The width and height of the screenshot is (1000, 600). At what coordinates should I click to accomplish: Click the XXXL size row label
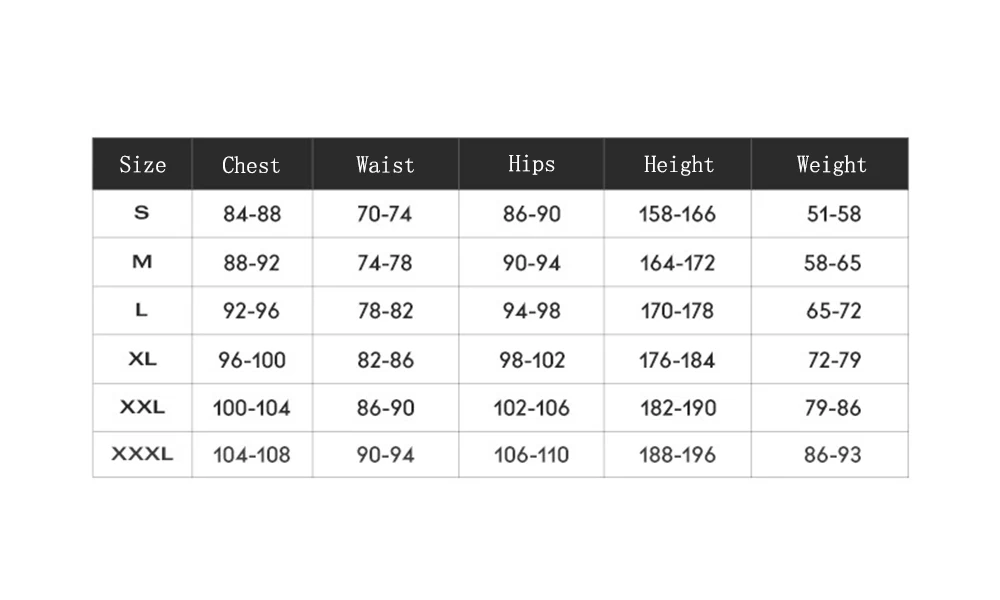pos(142,455)
